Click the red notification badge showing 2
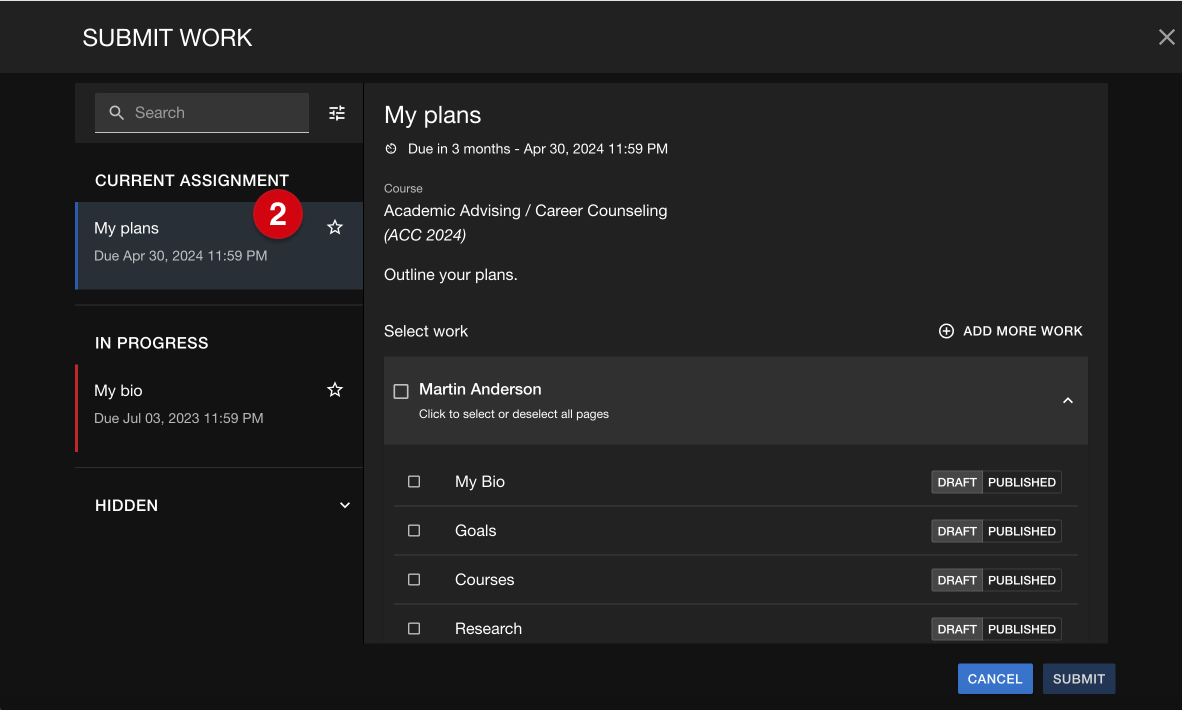The image size is (1182, 710). pyautogui.click(x=277, y=214)
